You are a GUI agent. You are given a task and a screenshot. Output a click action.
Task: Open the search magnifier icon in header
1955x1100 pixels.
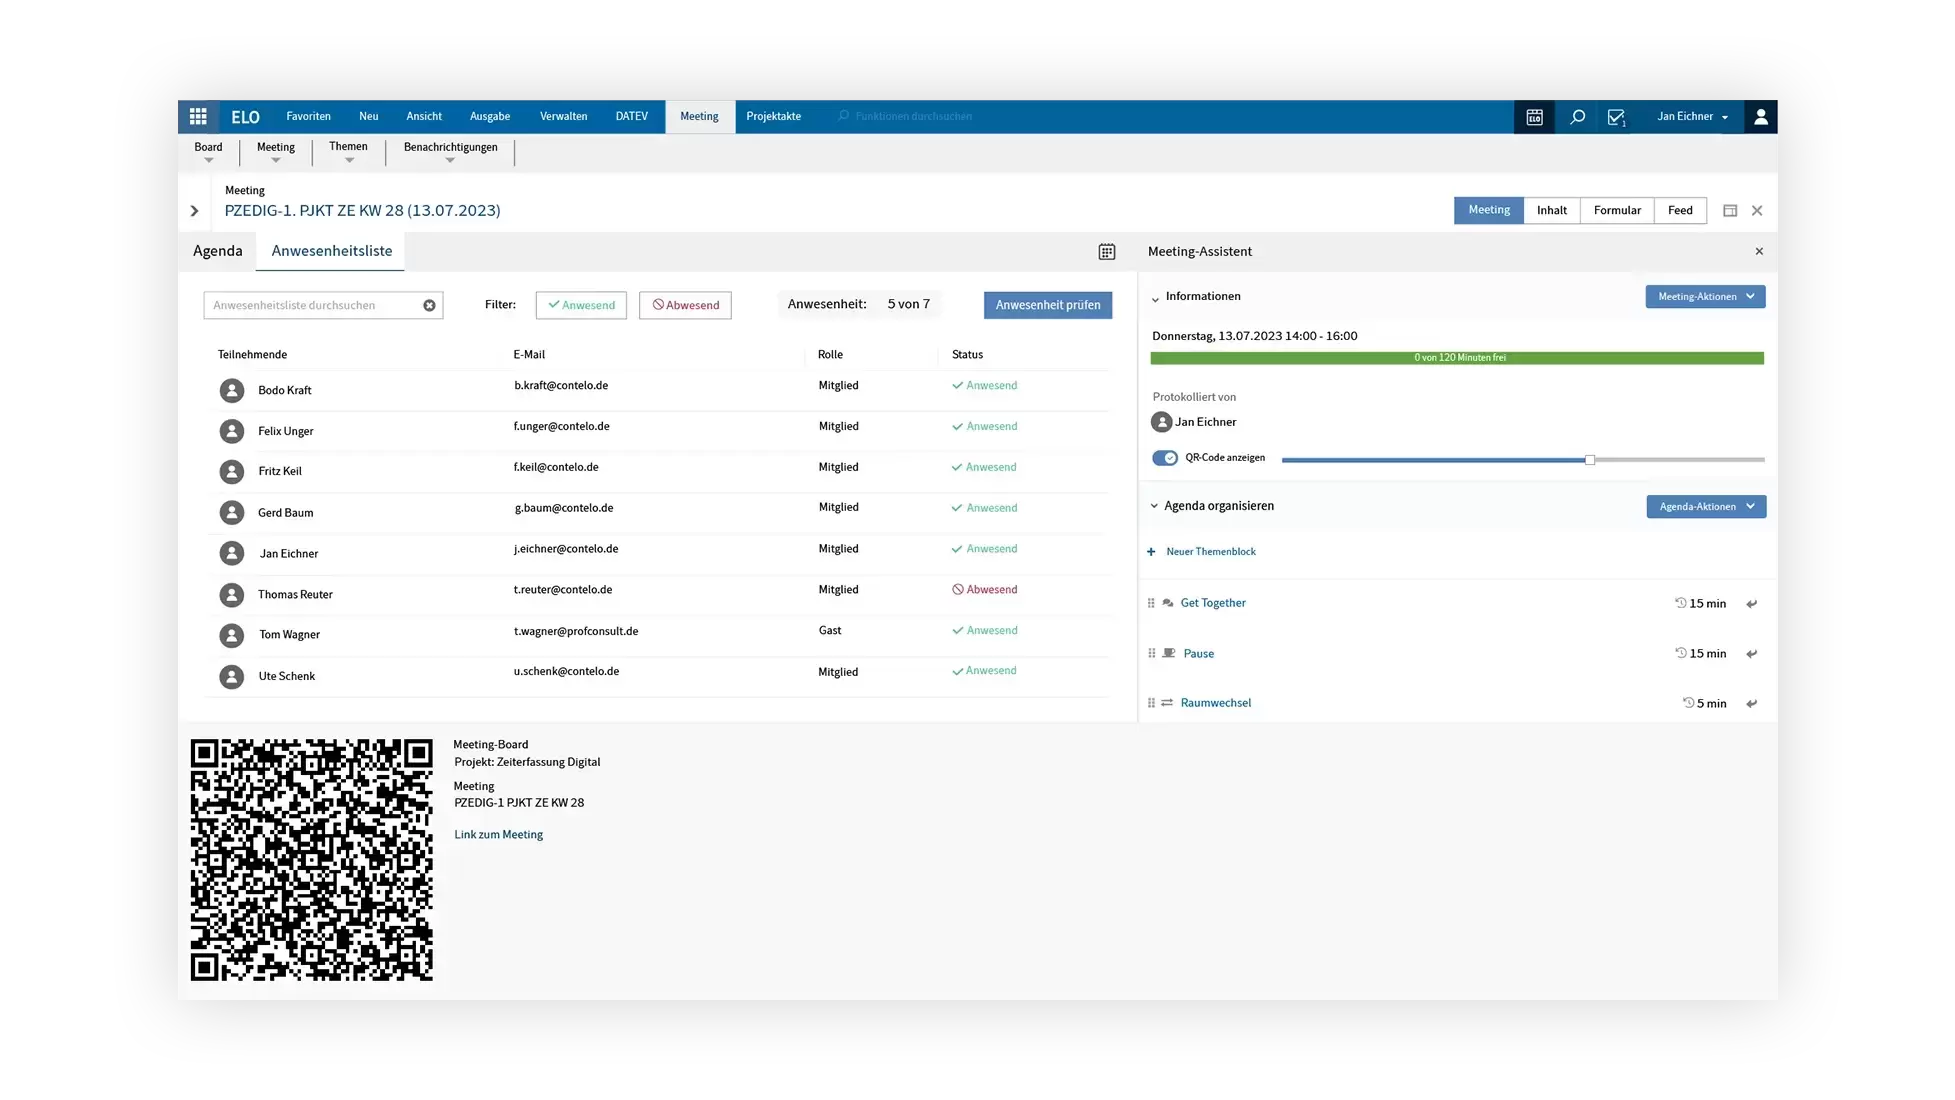tap(1577, 117)
